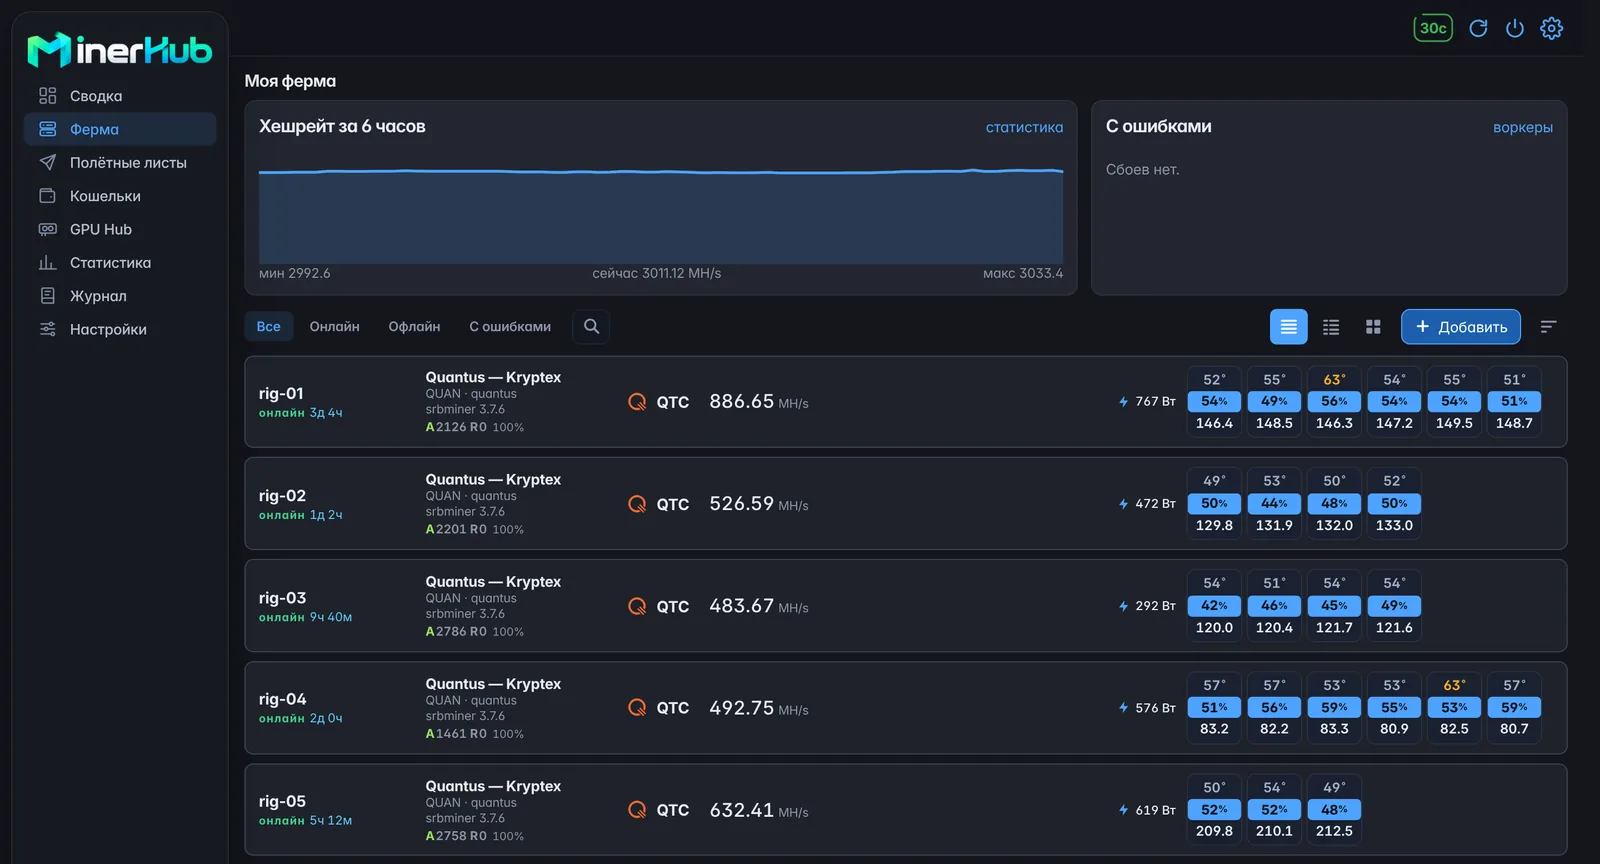Click the 42% fan bar on rig-03

click(1214, 605)
